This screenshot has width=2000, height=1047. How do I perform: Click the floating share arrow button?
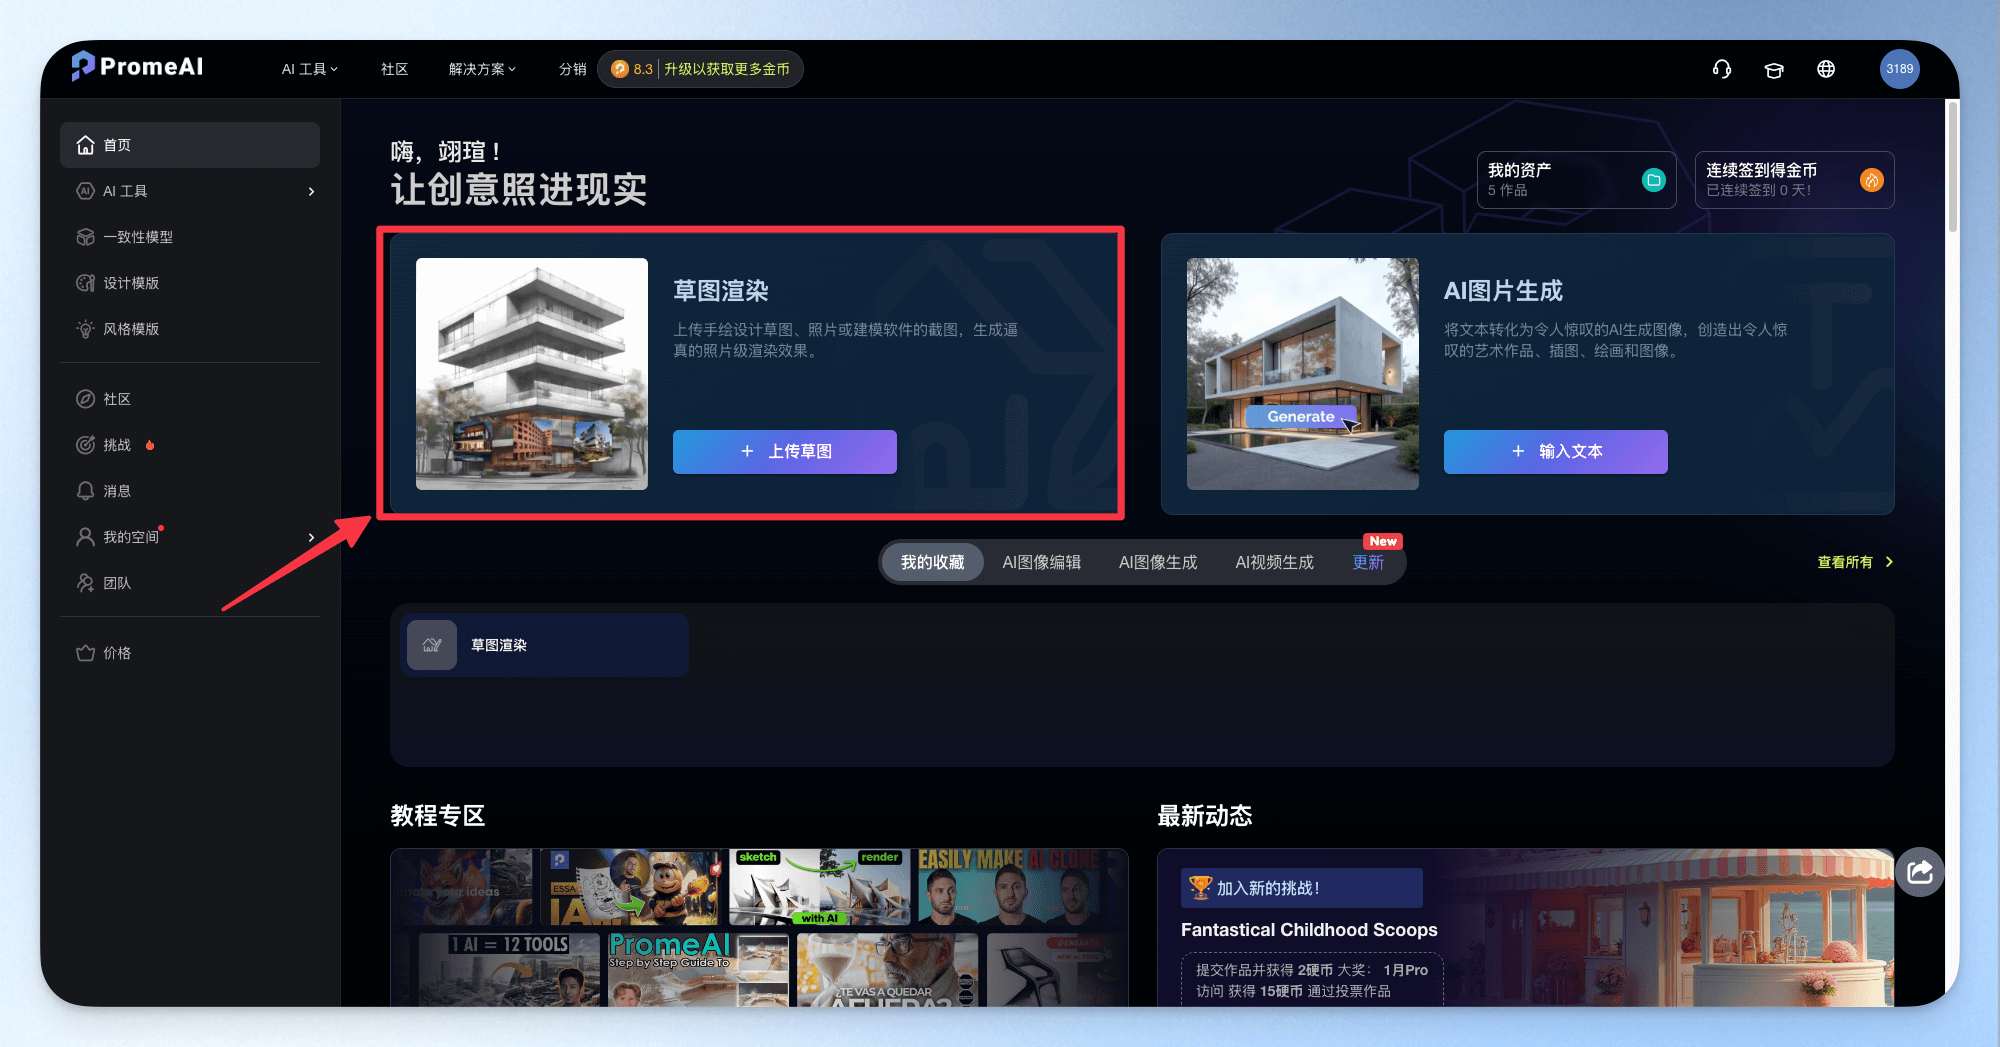coord(1920,872)
